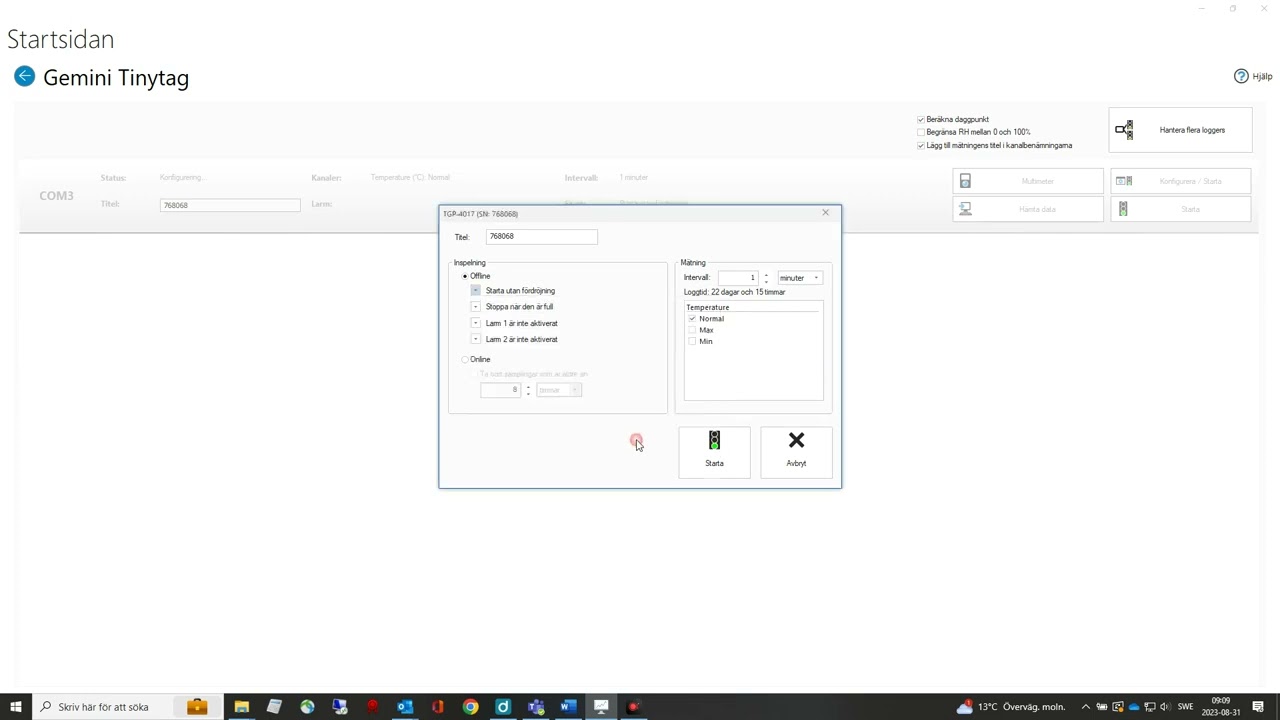Enable the Min temperature checkbox
Screen dimensions: 1280x720
(x=692, y=341)
